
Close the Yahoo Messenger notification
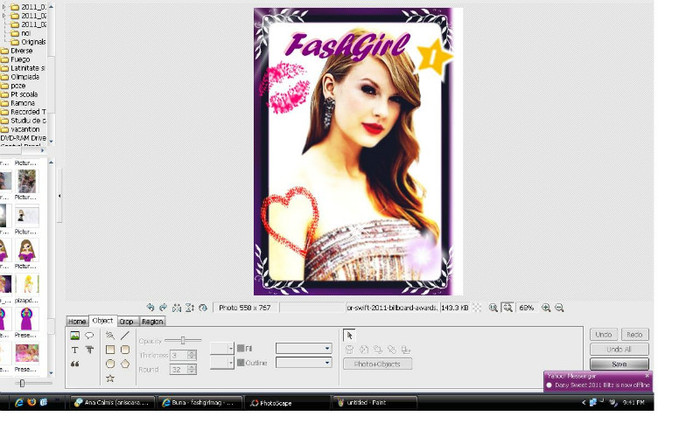tap(647, 376)
